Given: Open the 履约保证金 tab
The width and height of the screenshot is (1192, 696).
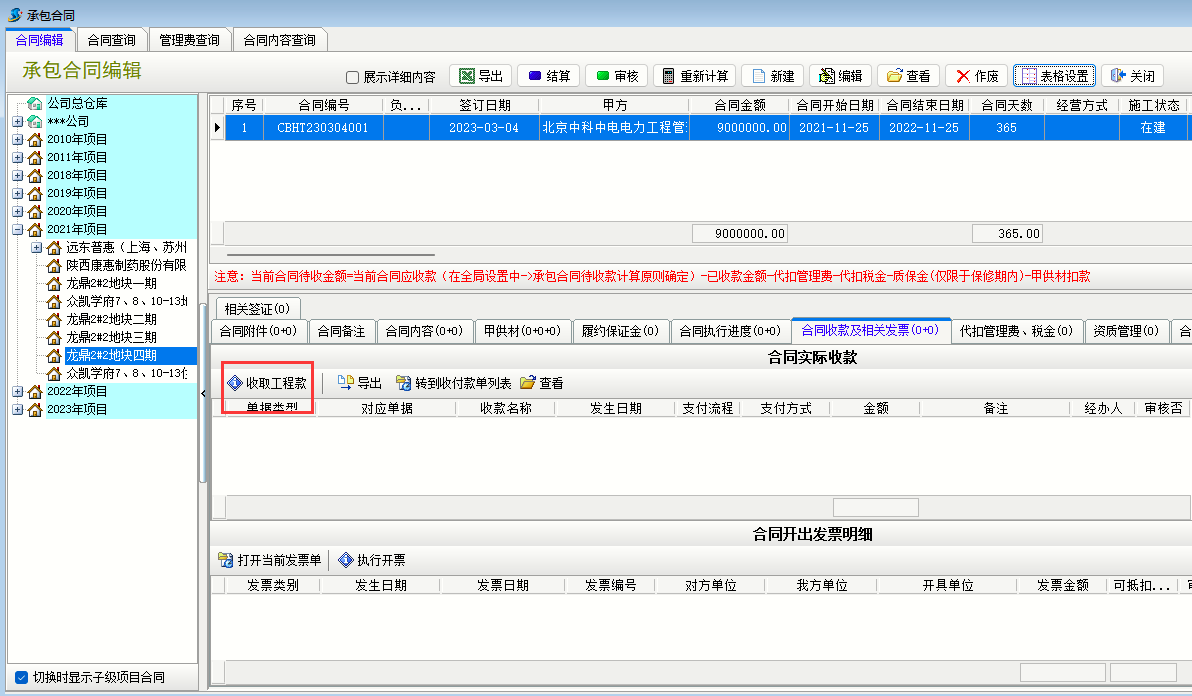Looking at the screenshot, I should pos(620,331).
